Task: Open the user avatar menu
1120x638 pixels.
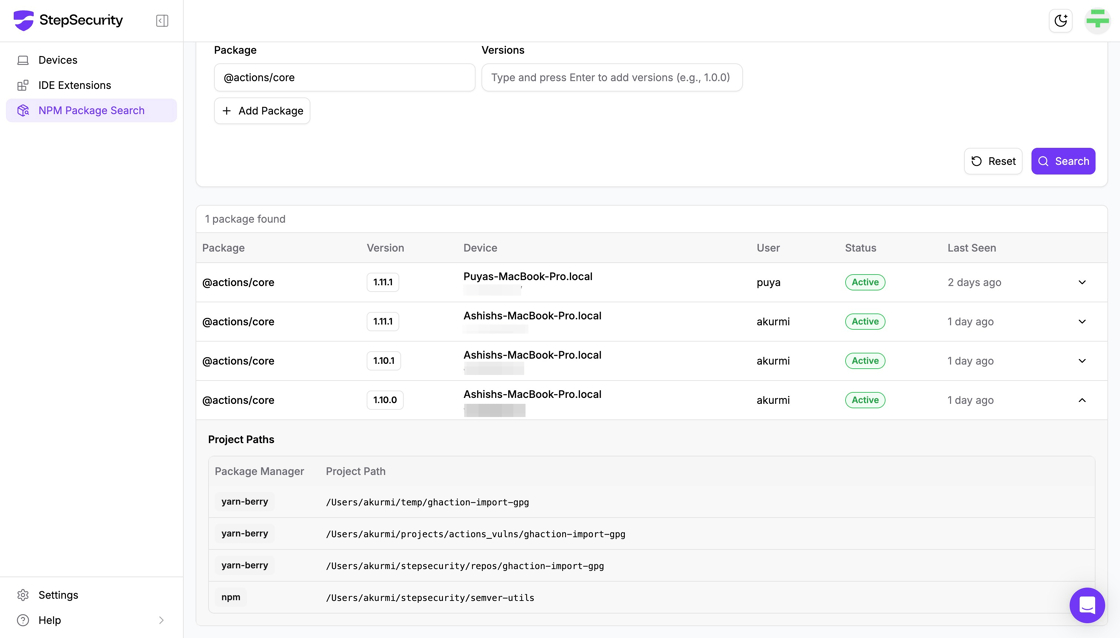Action: (x=1097, y=20)
